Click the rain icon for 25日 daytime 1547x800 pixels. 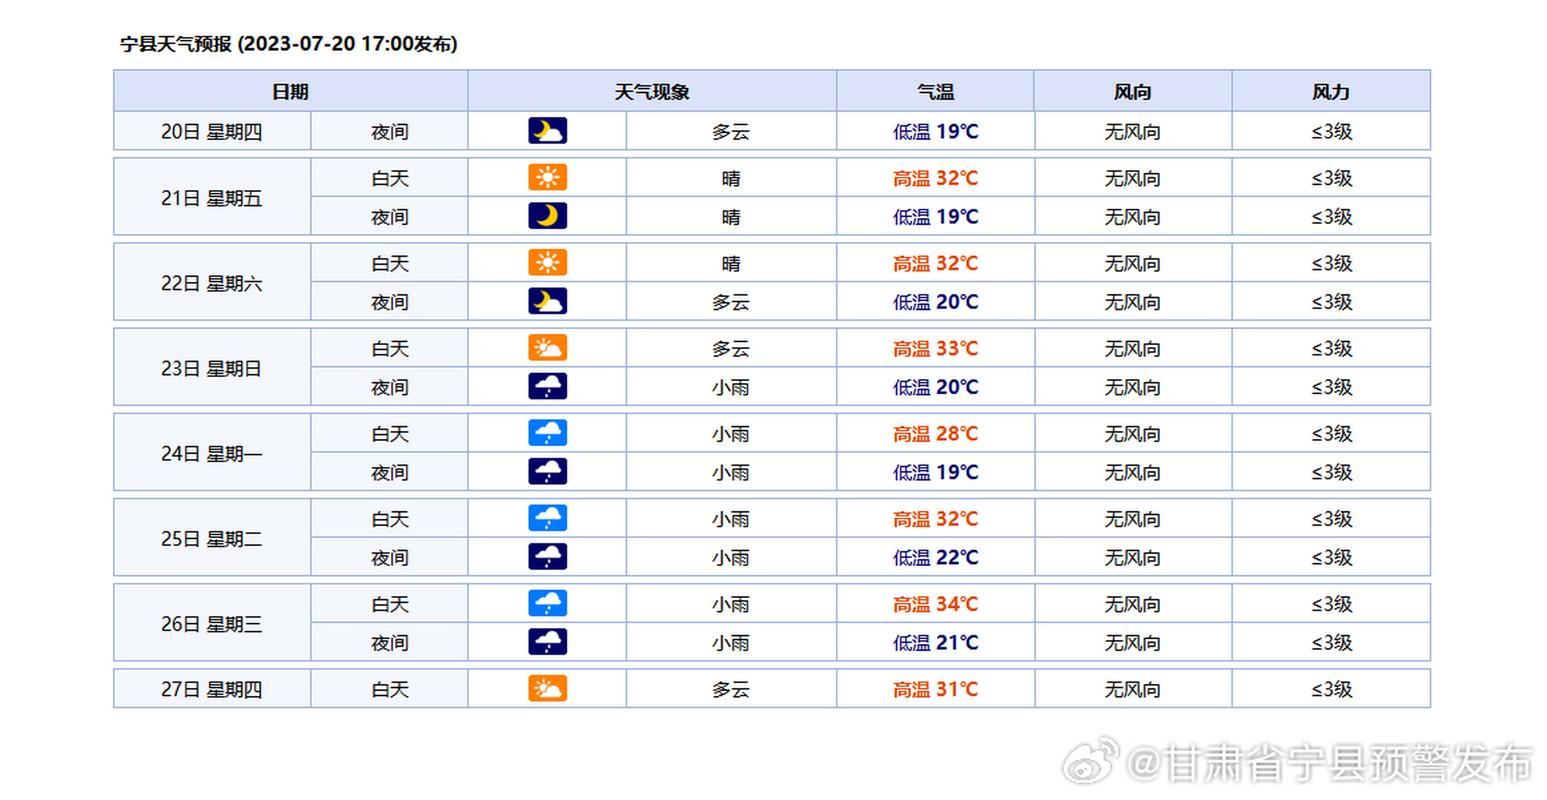tap(548, 518)
